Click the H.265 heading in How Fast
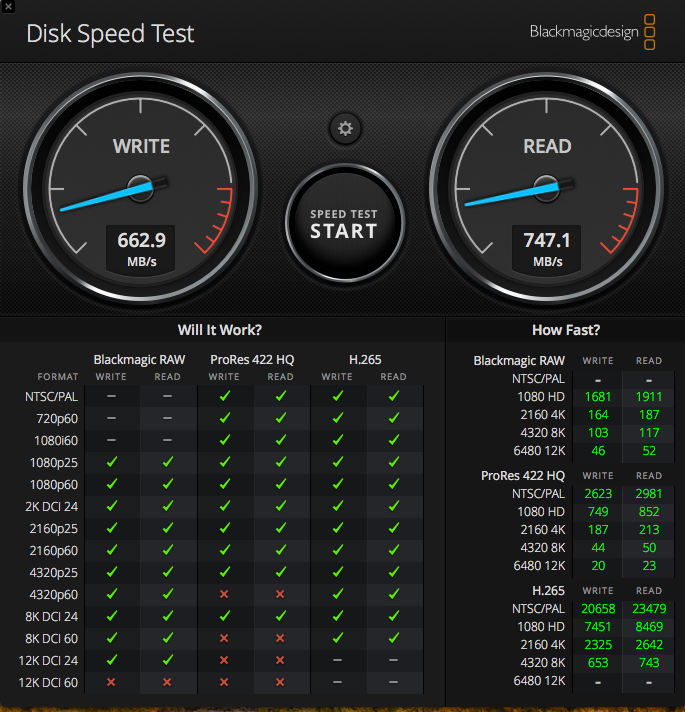The height and width of the screenshot is (712, 685). click(x=548, y=590)
